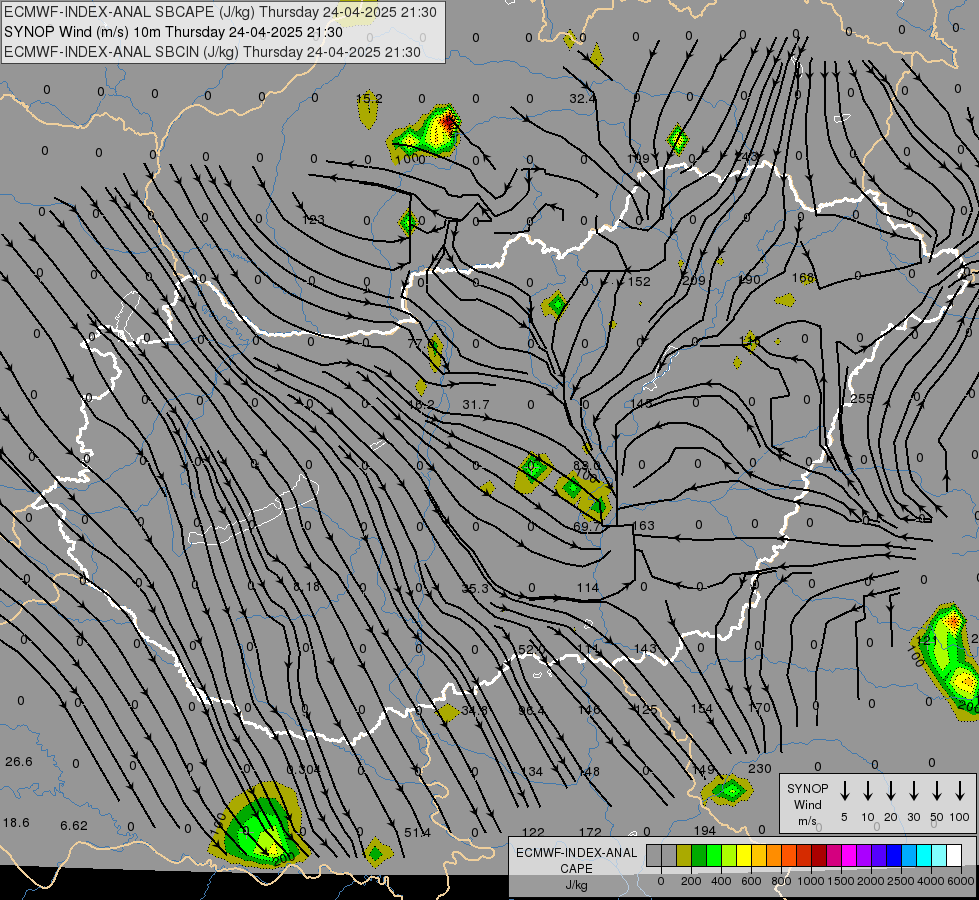Click the map value 18.6
Image resolution: width=979 pixels, height=900 pixels.
coord(16,823)
